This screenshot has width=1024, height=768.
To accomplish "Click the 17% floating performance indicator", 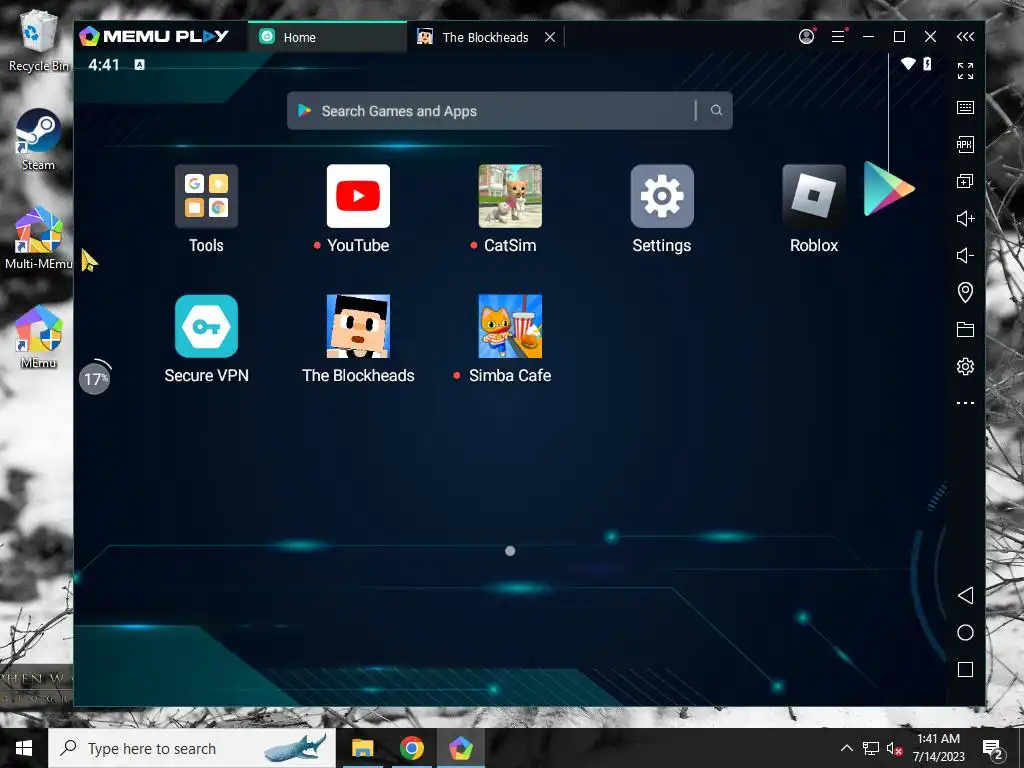I will 95,377.
